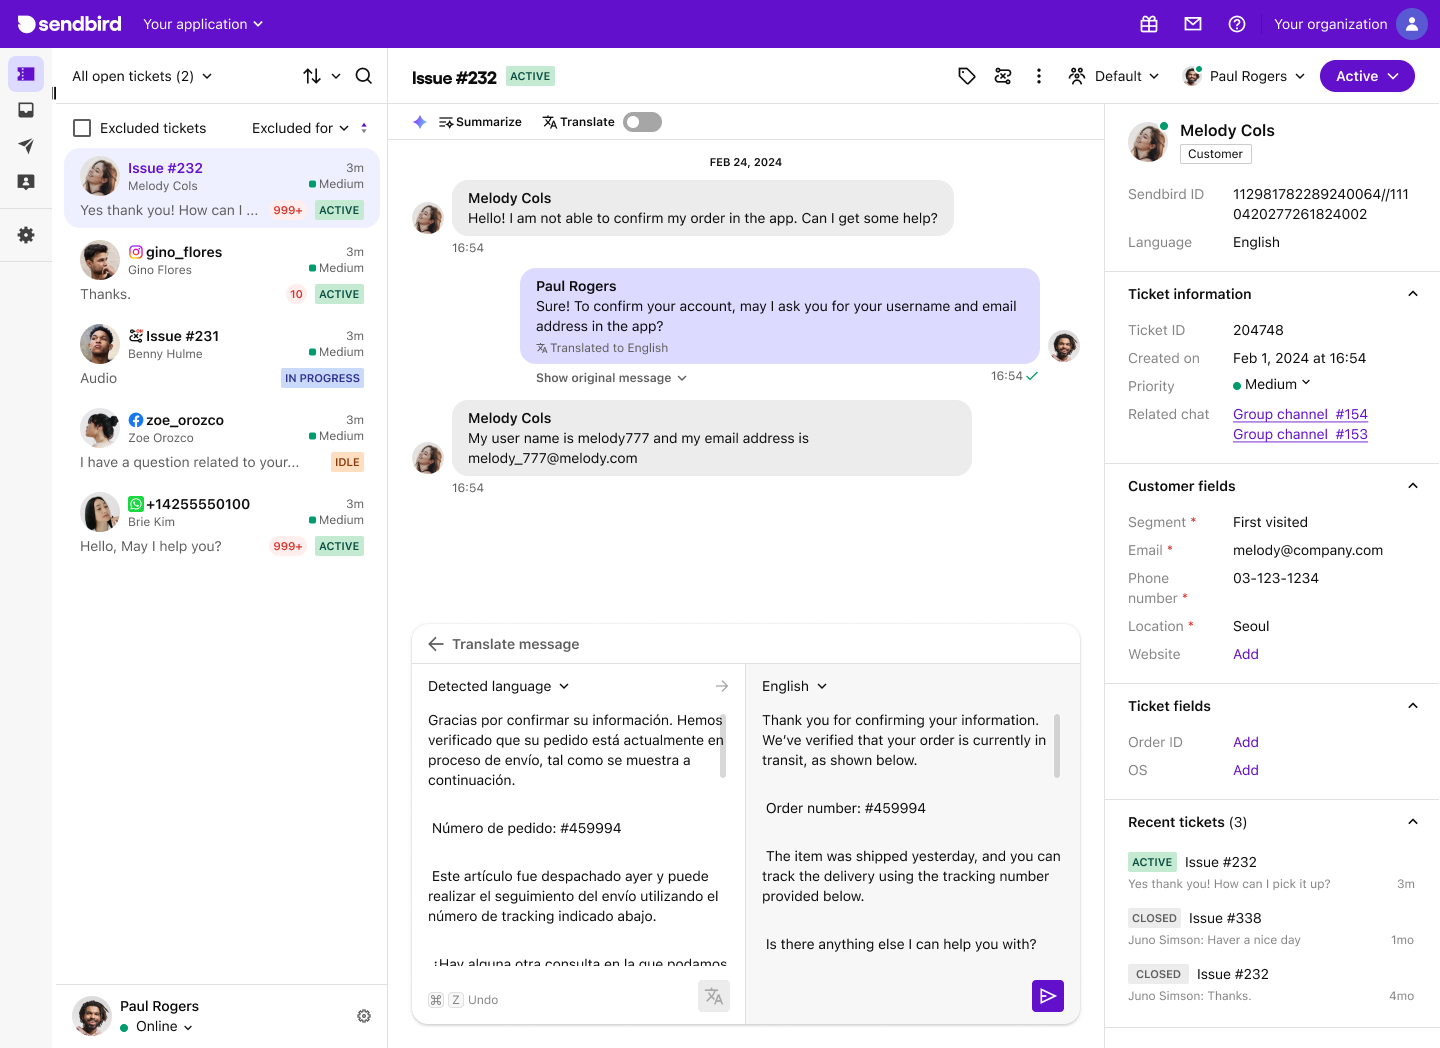The height and width of the screenshot is (1048, 1440).
Task: Click the gear icon beside Paul Rogers status
Action: [364, 1016]
